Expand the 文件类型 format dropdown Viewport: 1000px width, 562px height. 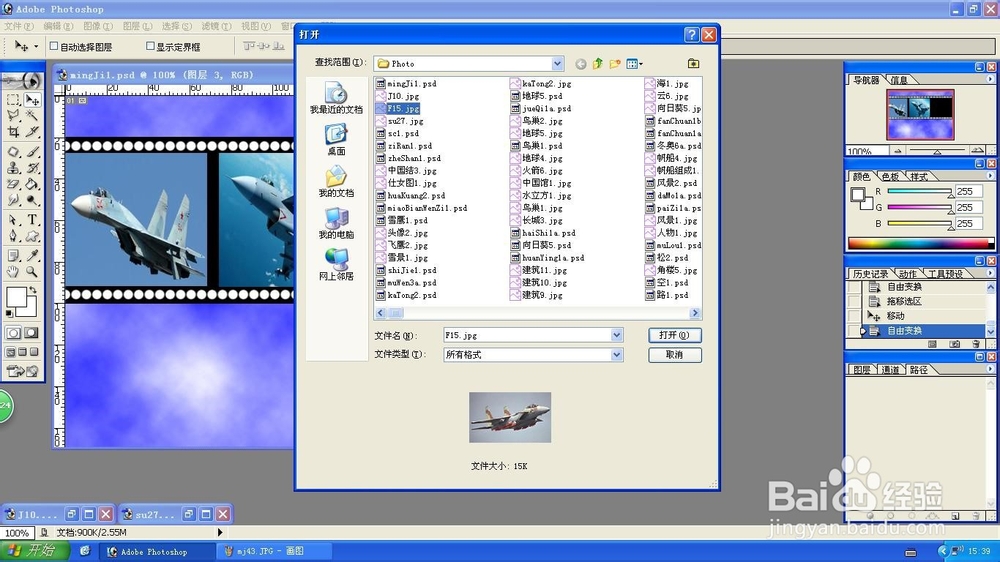coord(617,355)
